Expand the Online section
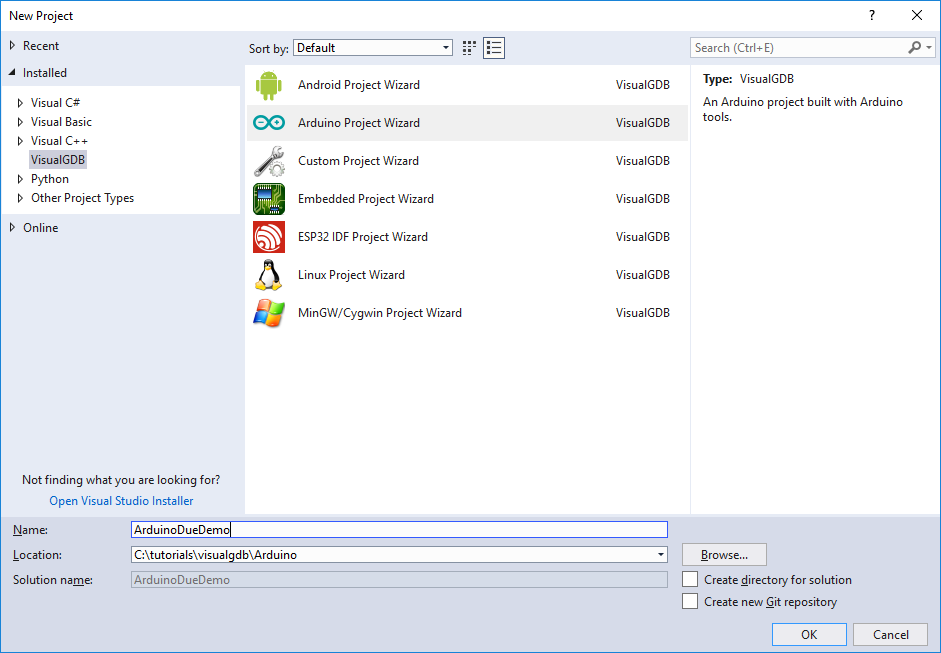 [x=12, y=227]
